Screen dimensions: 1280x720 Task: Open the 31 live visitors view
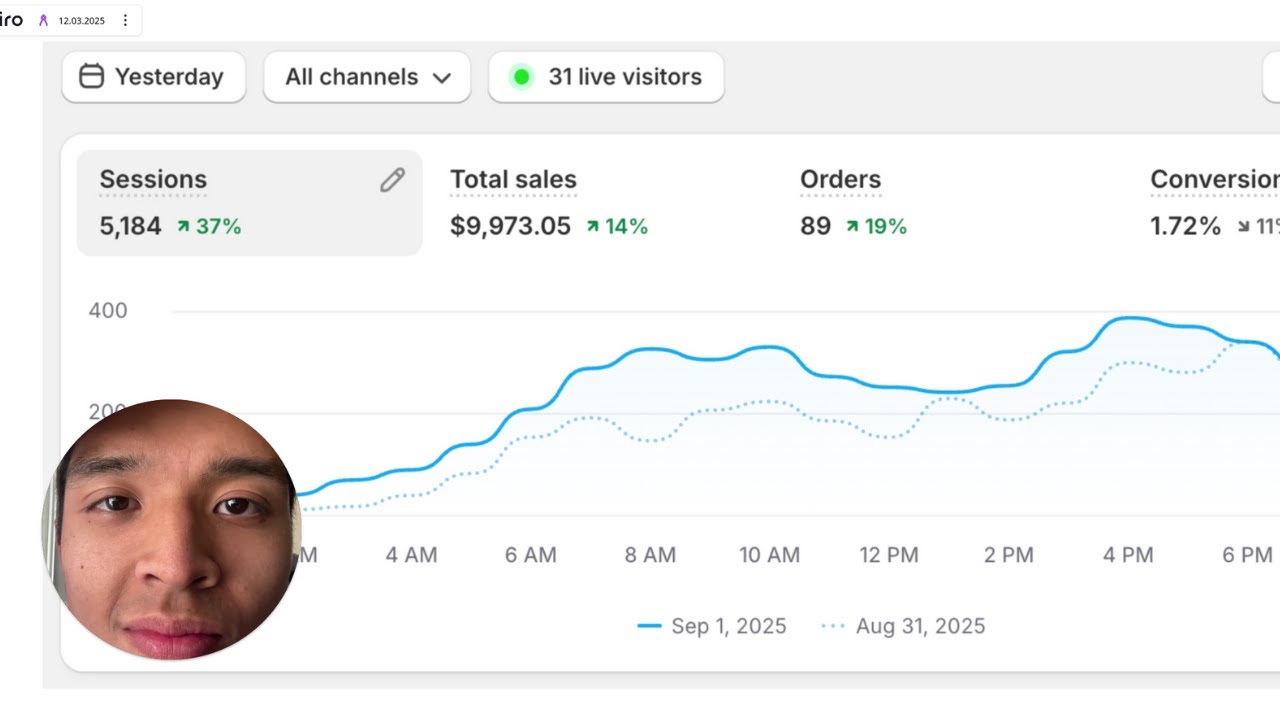624,77
